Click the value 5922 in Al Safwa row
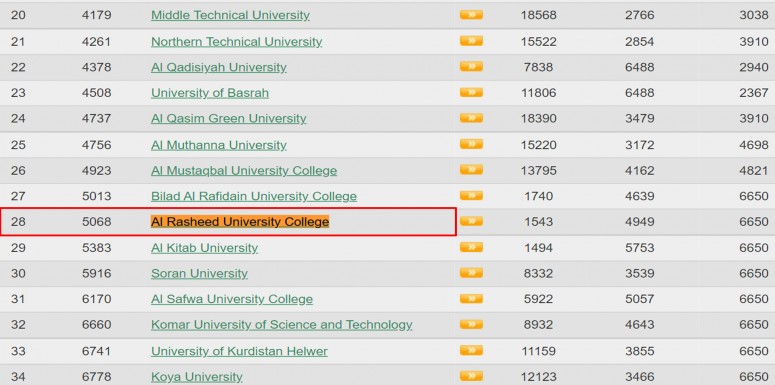The height and width of the screenshot is (385, 775). pyautogui.click(x=538, y=299)
